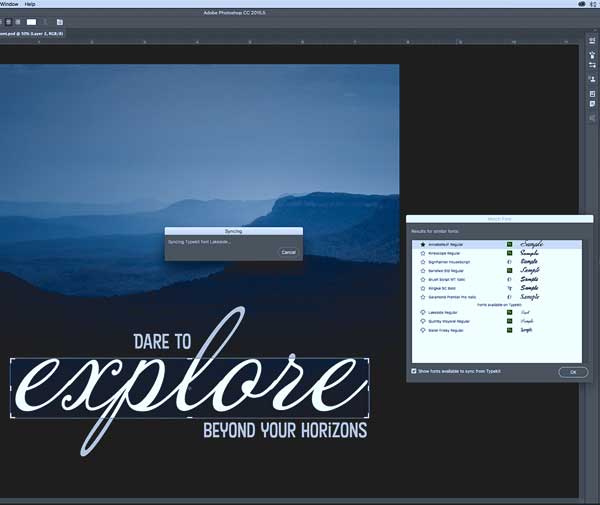Click the cloud sync icon for Quimby Mayoral Regular
This screenshot has width=600, height=505.
pyautogui.click(x=423, y=321)
